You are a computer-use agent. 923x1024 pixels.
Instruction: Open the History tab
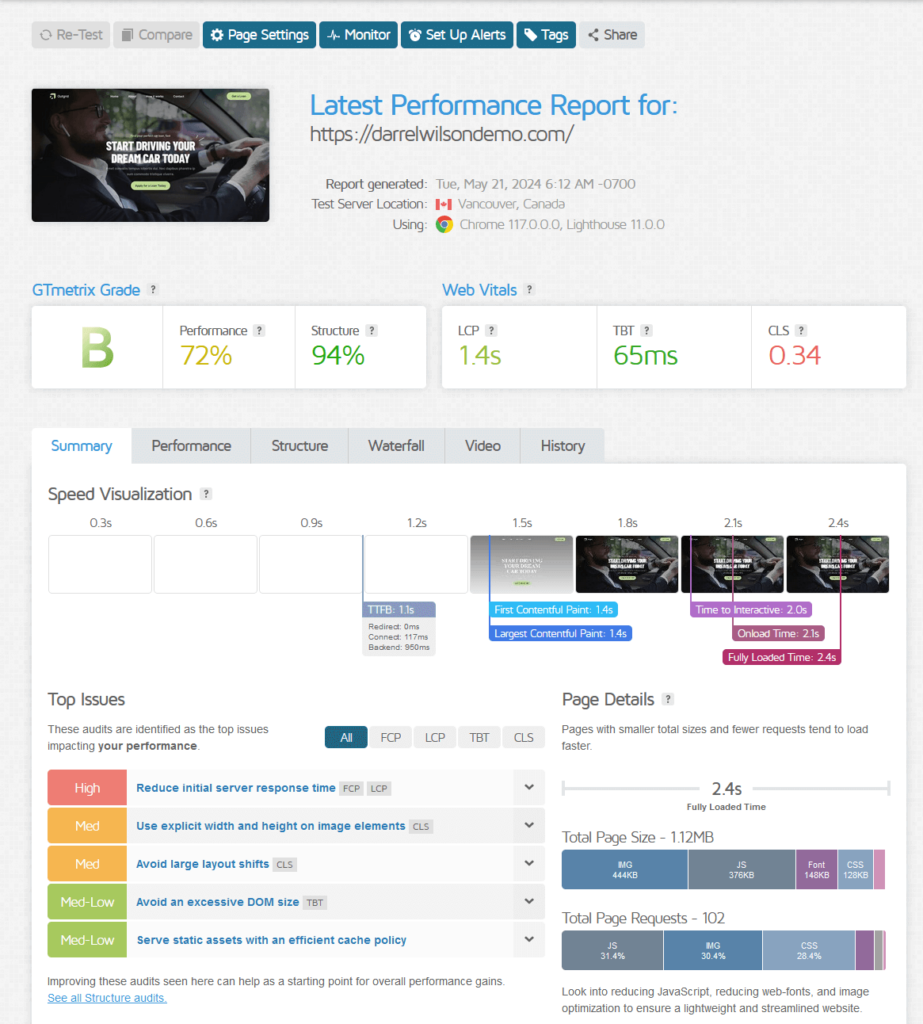point(562,446)
